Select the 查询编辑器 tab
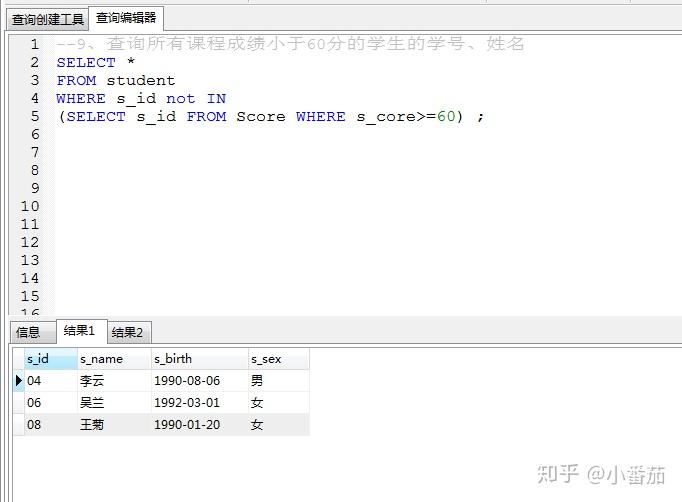 [126, 18]
